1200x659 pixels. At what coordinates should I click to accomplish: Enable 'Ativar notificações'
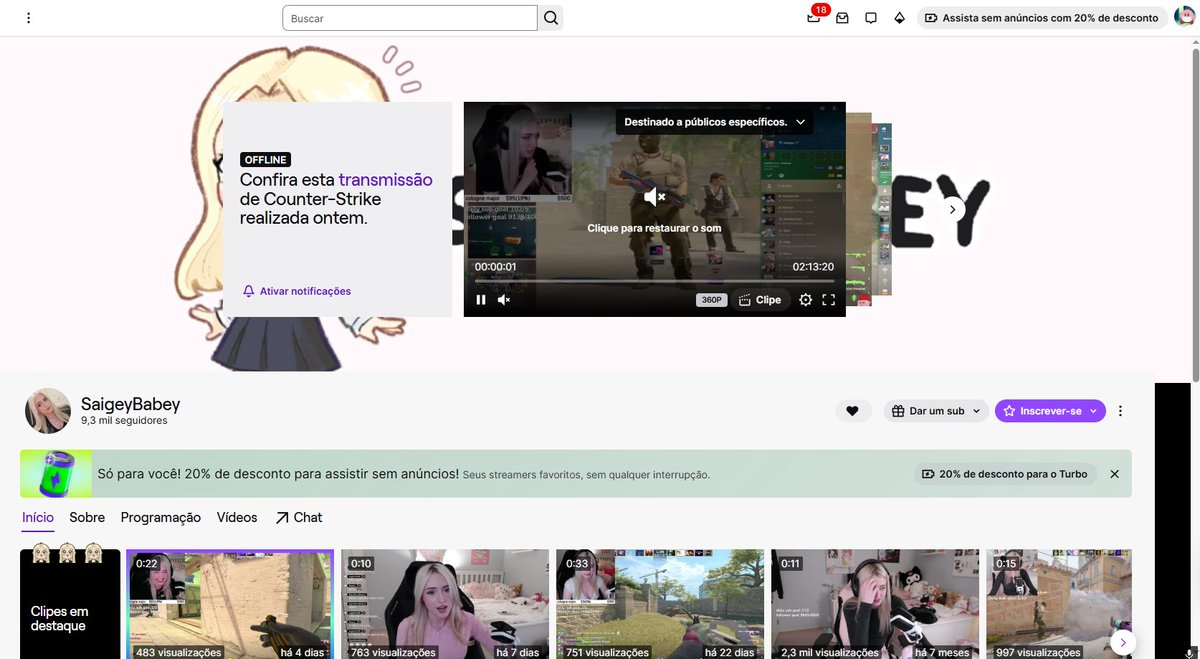[297, 291]
